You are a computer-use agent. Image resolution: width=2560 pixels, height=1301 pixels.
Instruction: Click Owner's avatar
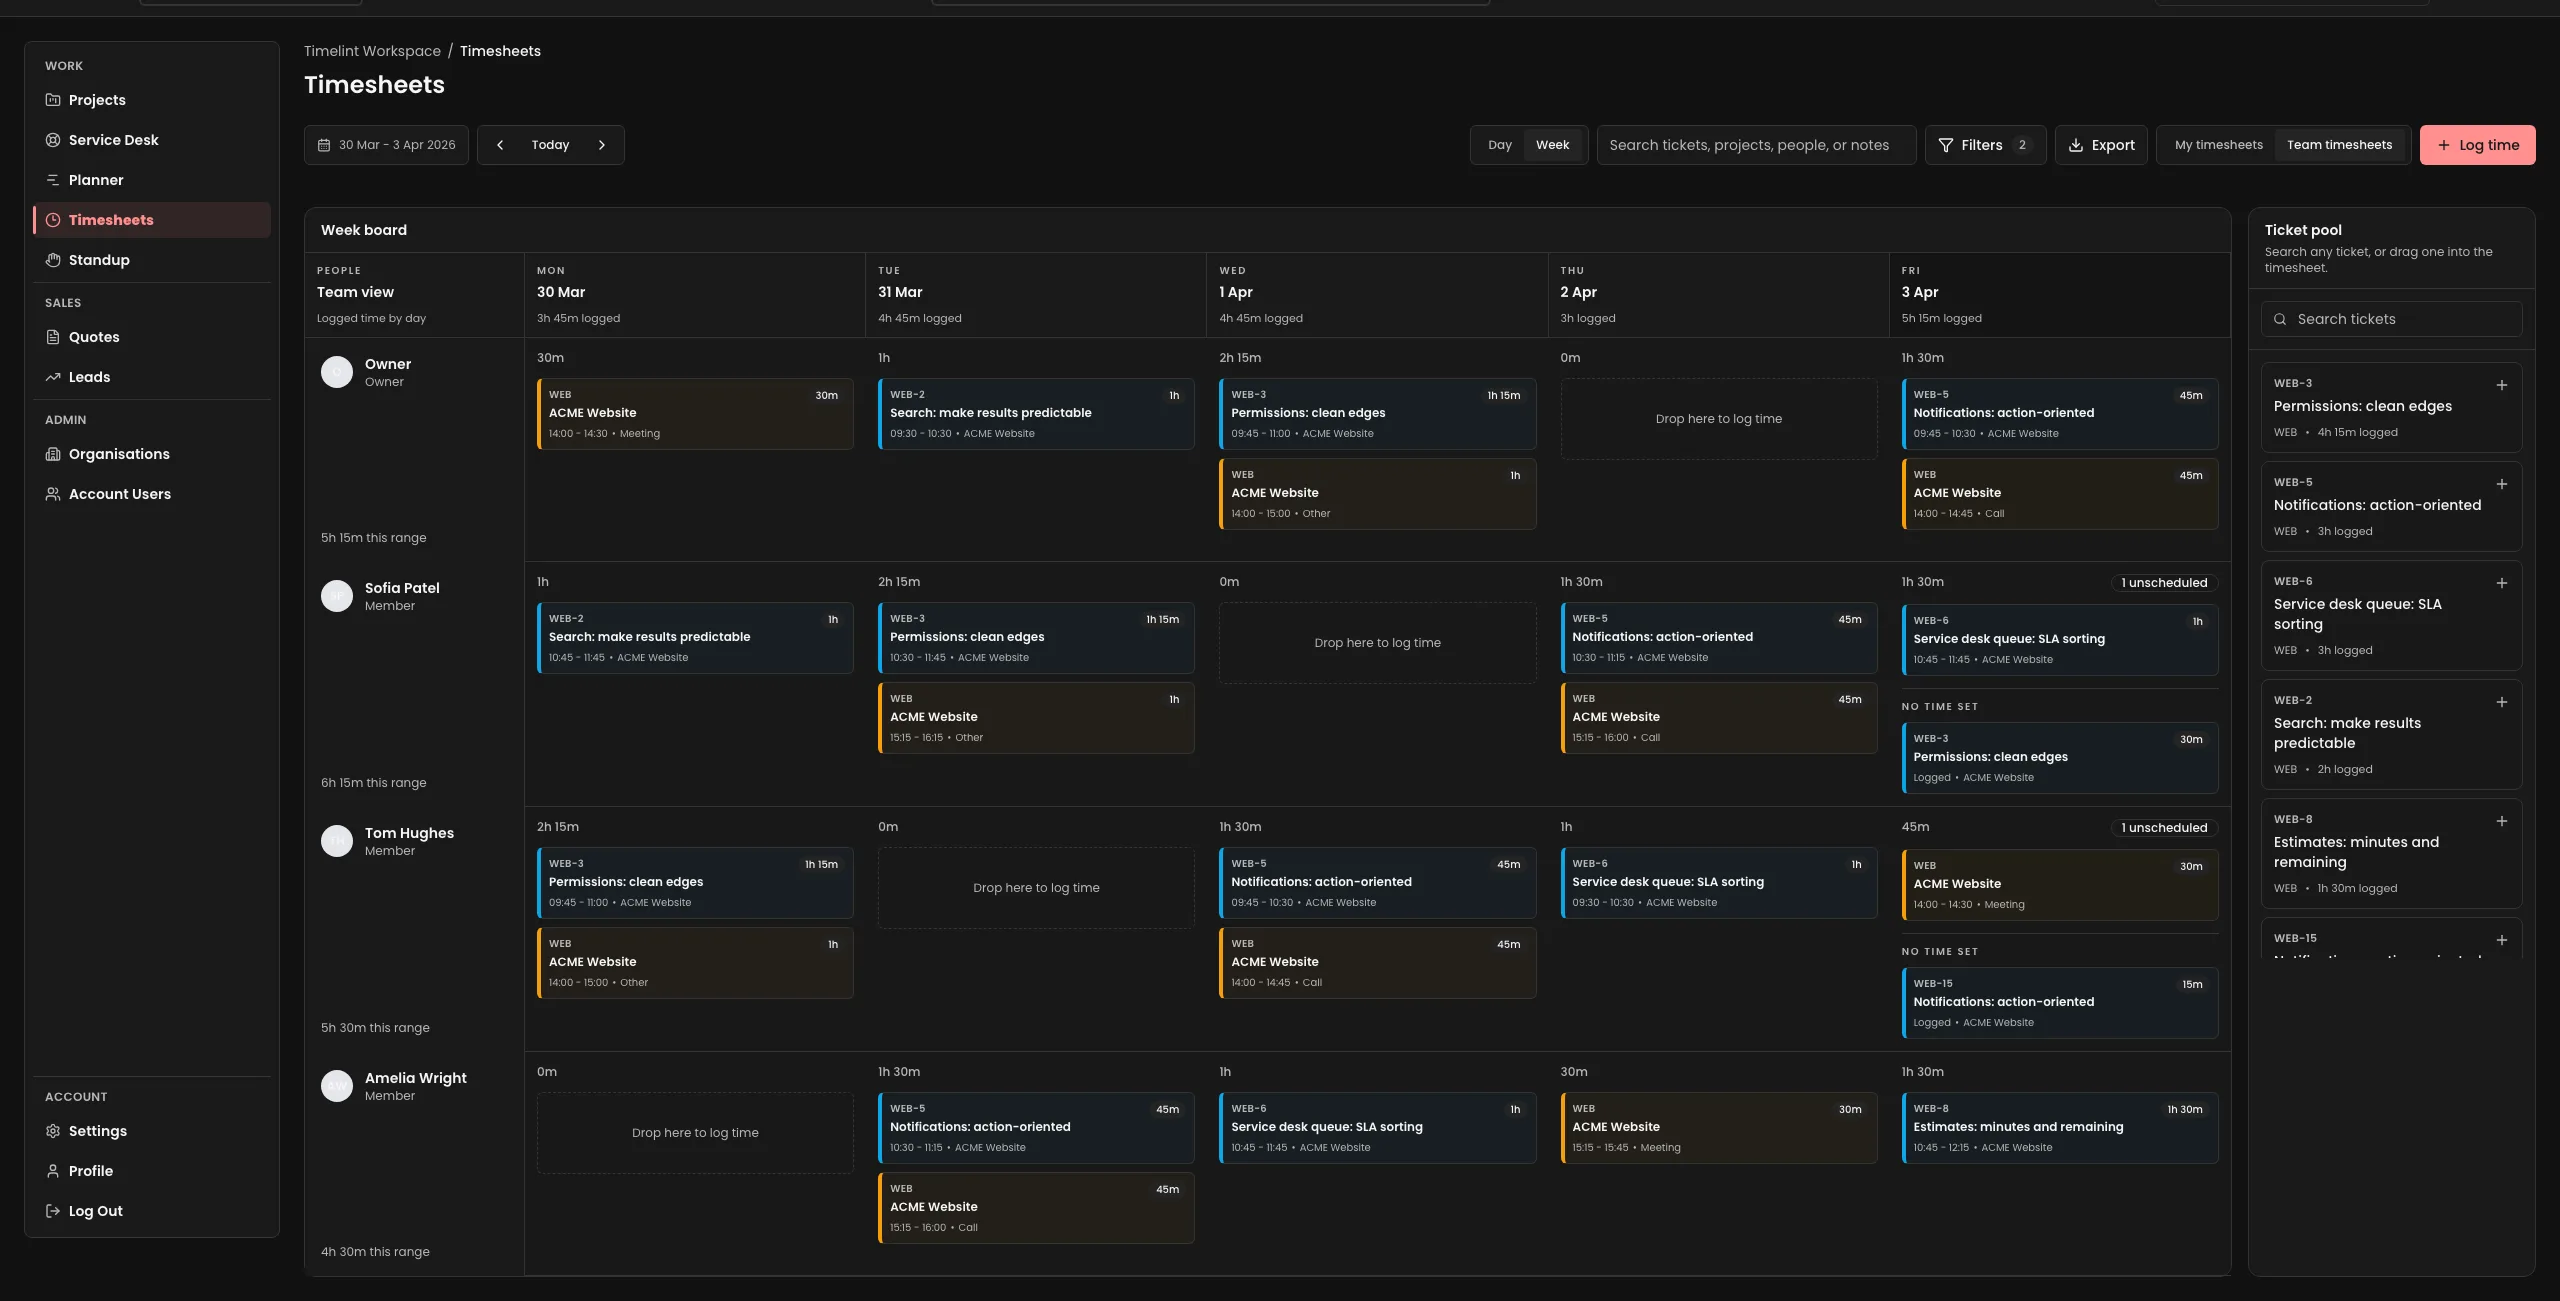point(337,372)
